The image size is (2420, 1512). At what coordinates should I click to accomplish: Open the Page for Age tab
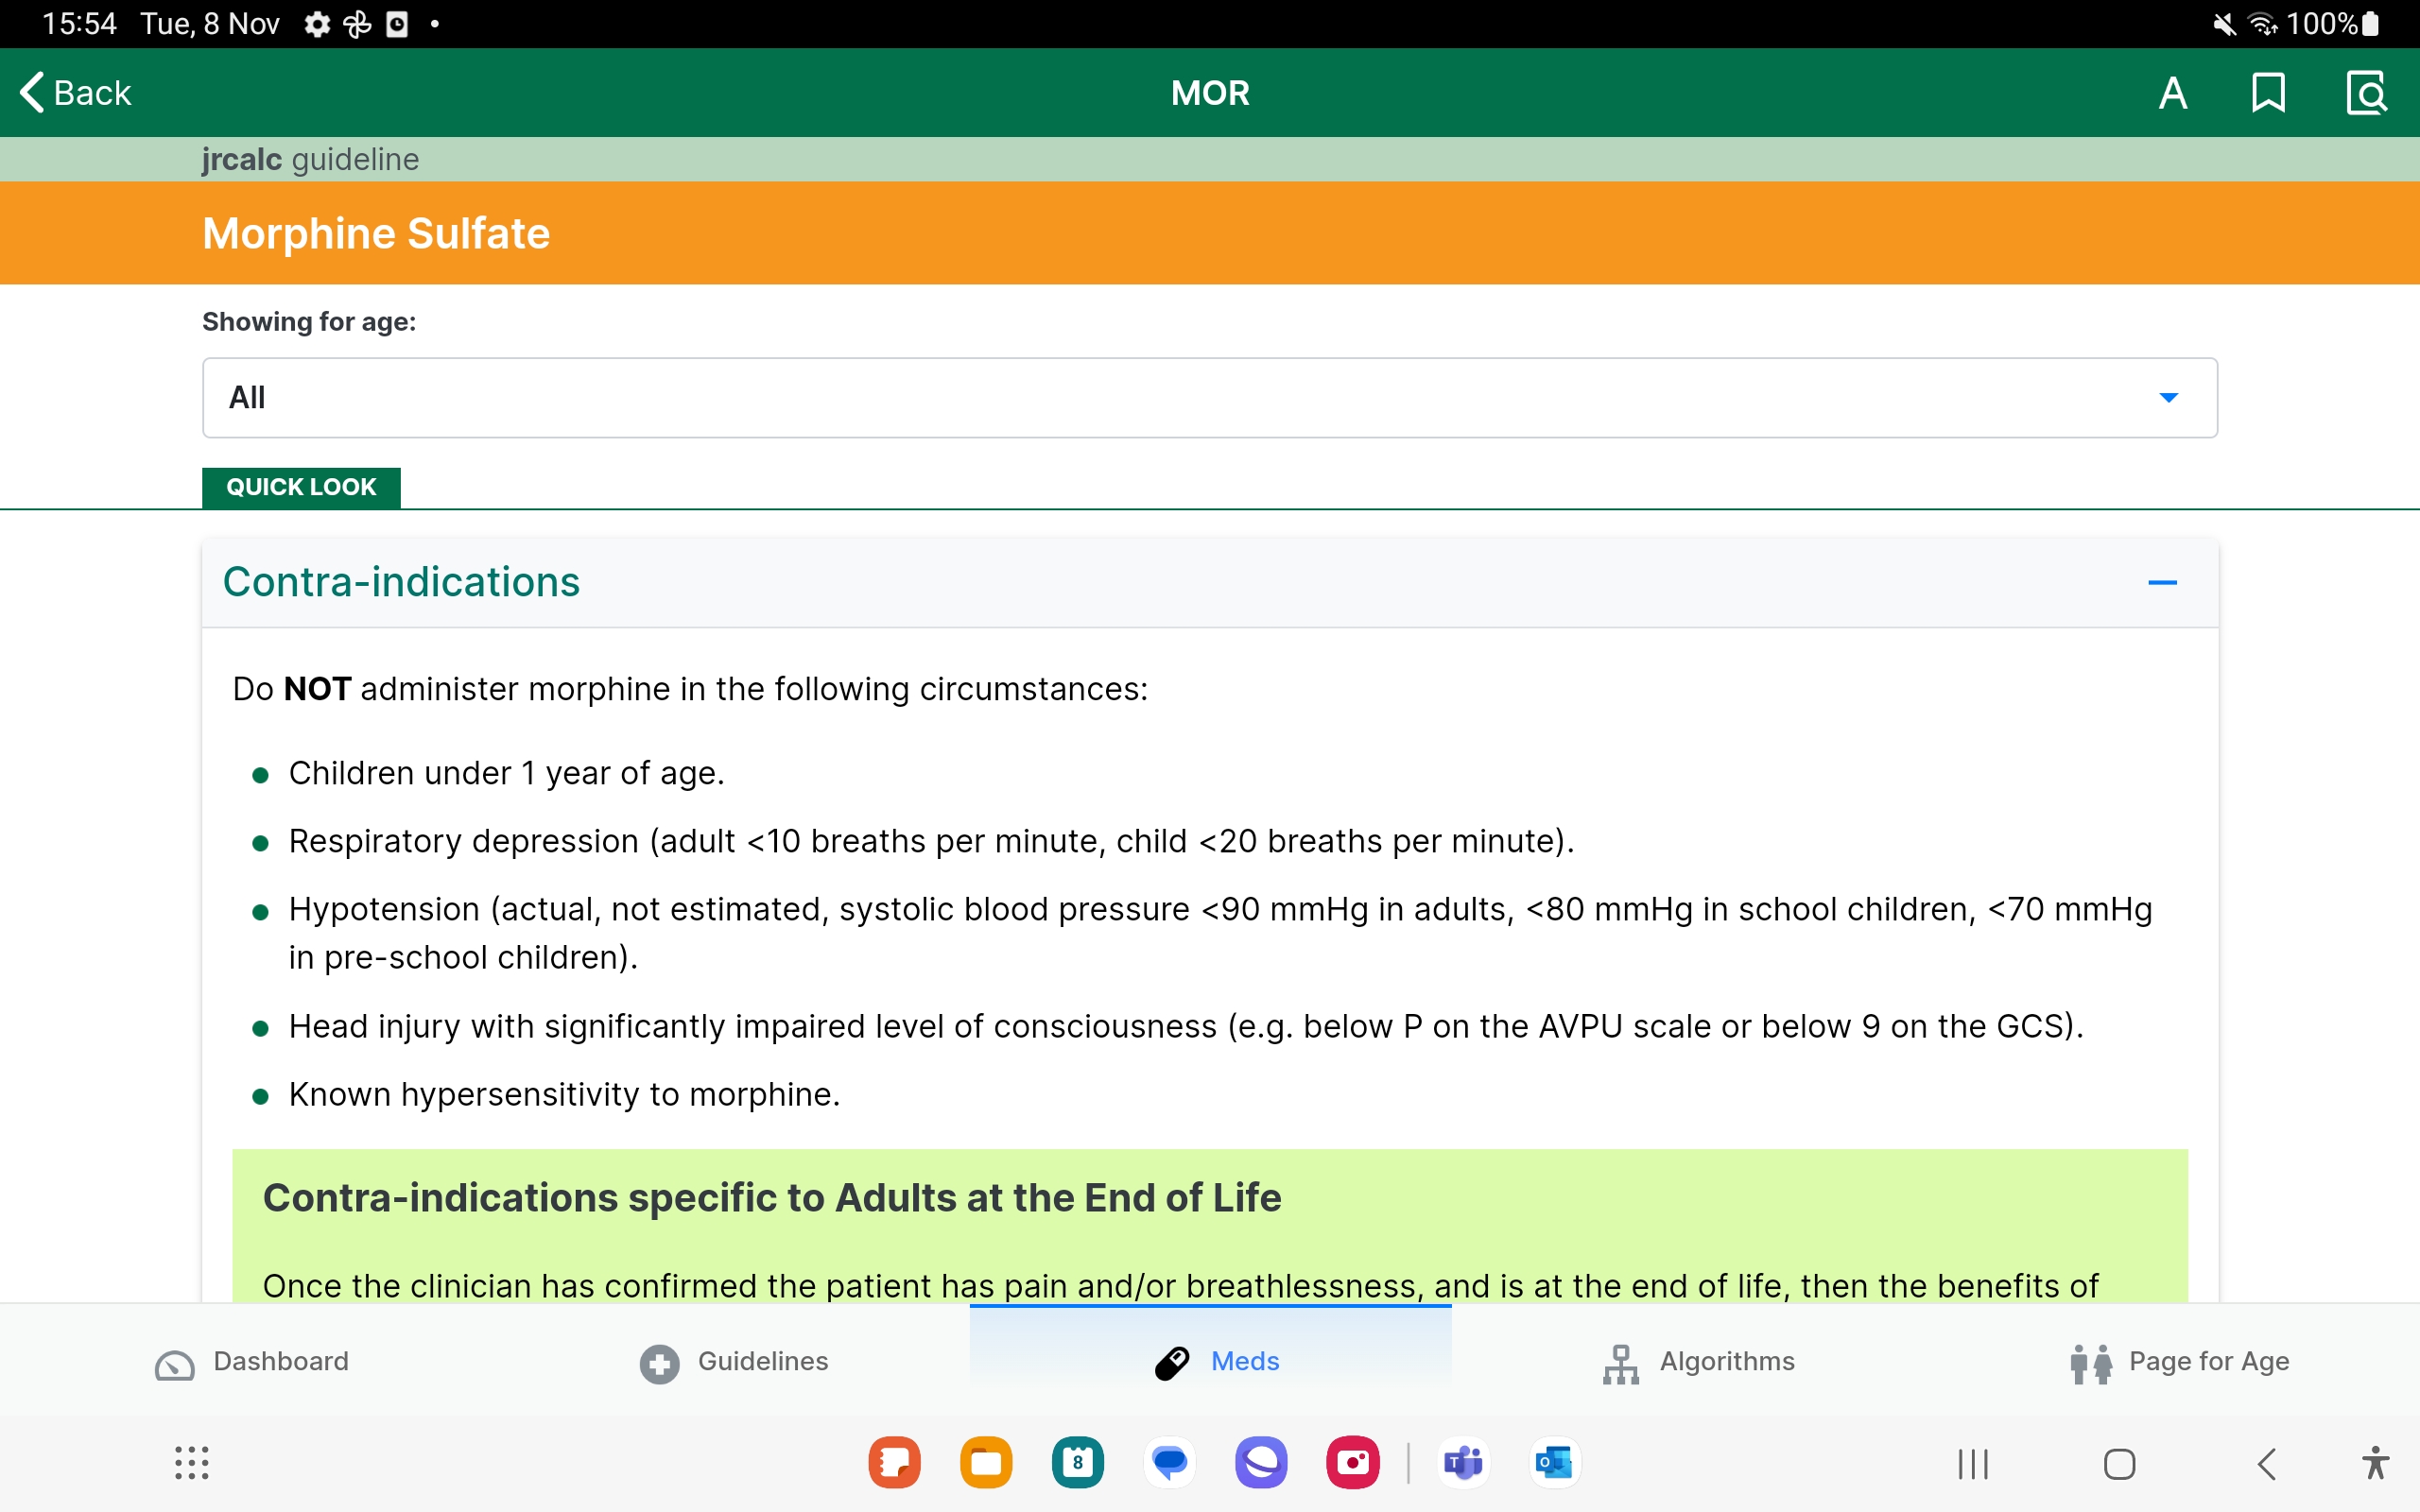(x=2180, y=1362)
